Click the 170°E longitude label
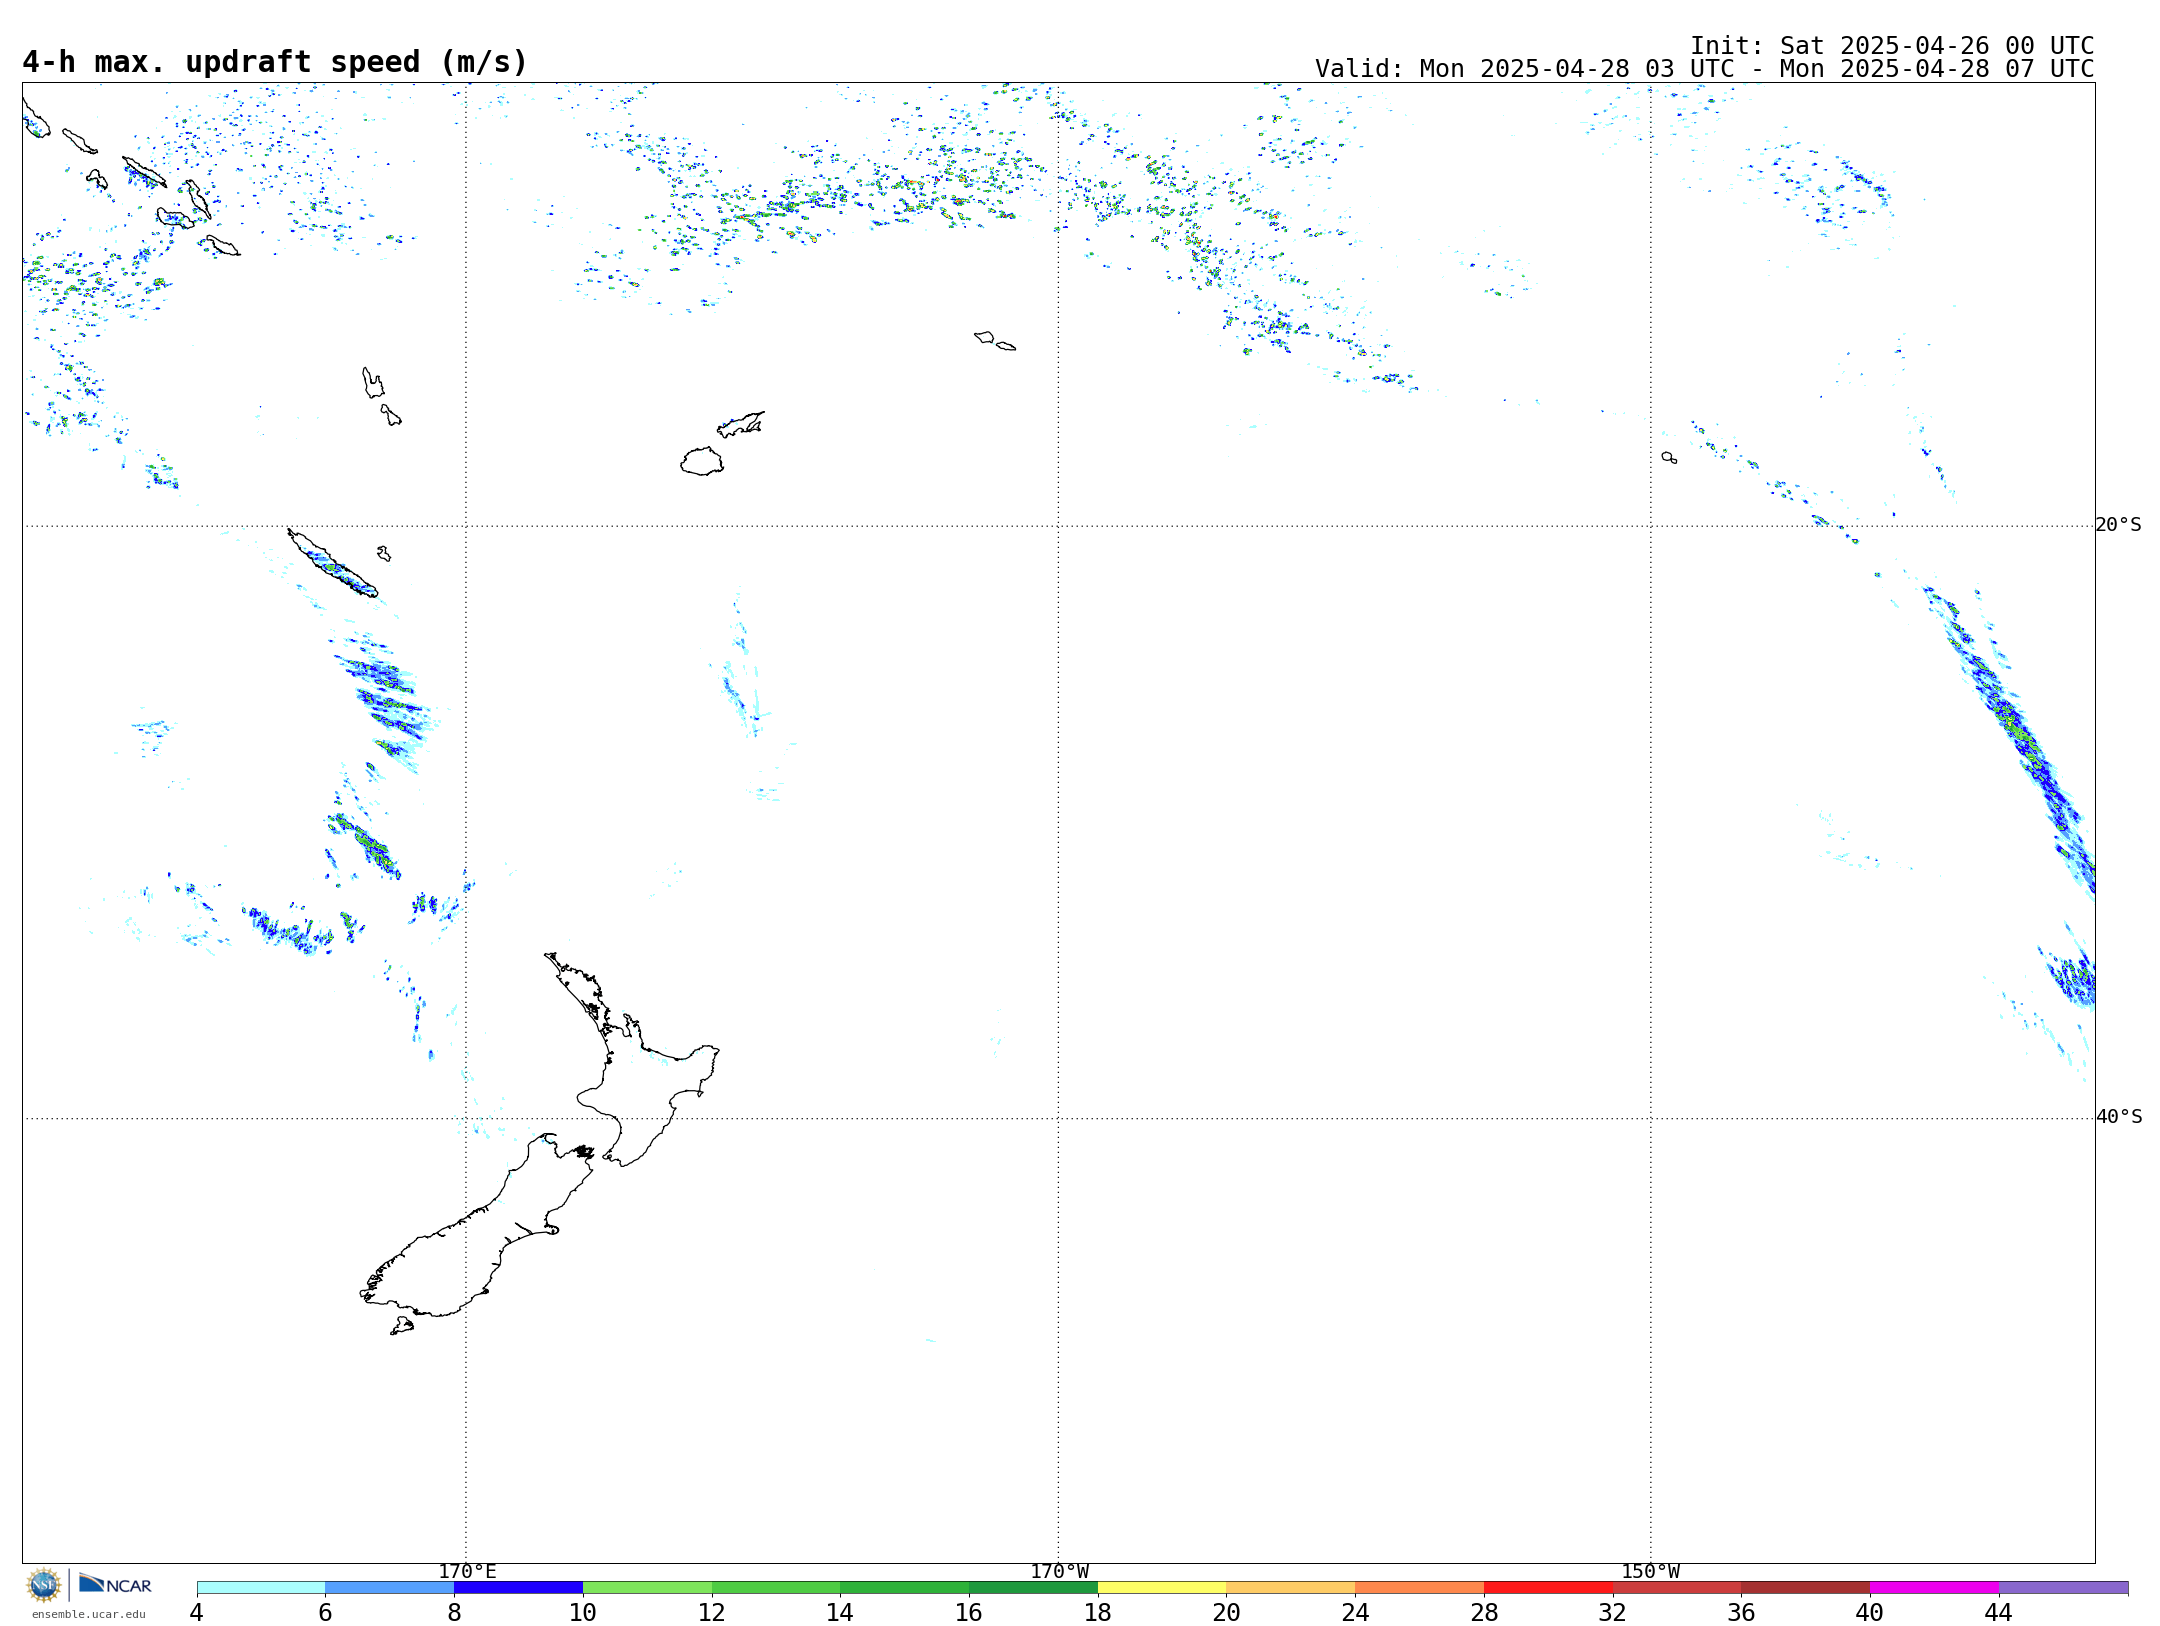 (467, 1572)
